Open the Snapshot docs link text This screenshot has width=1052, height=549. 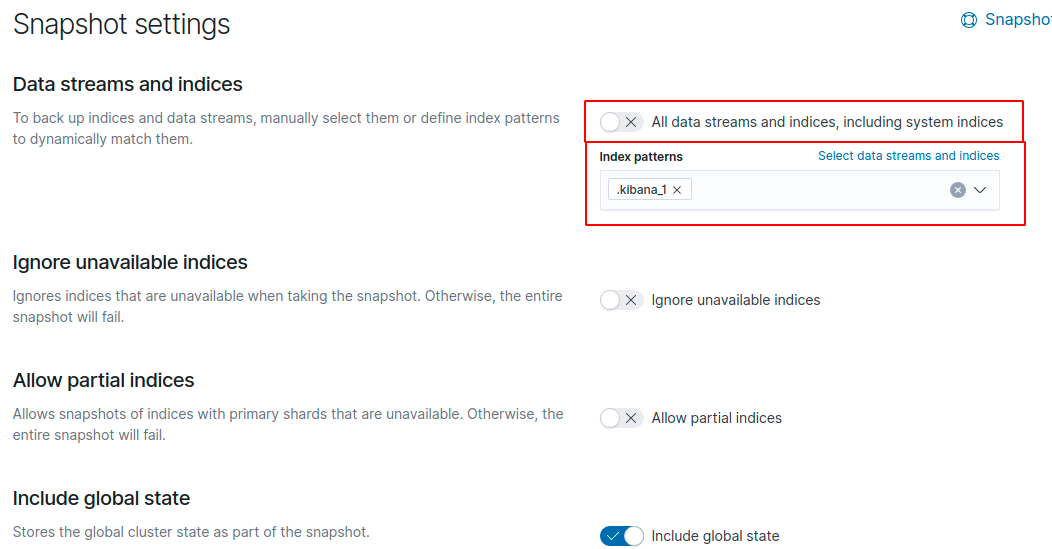tap(1017, 20)
